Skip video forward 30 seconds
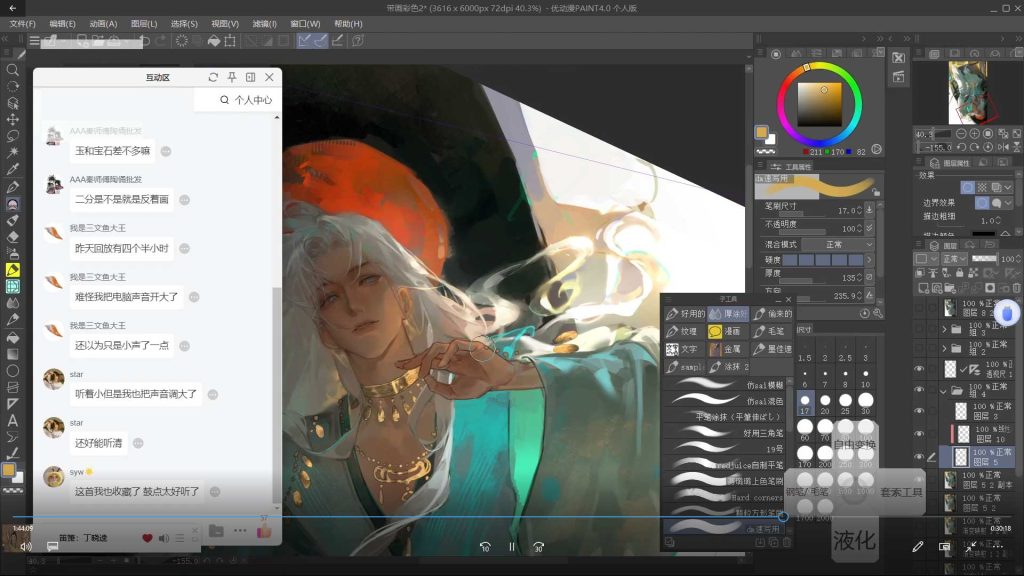 click(x=538, y=547)
